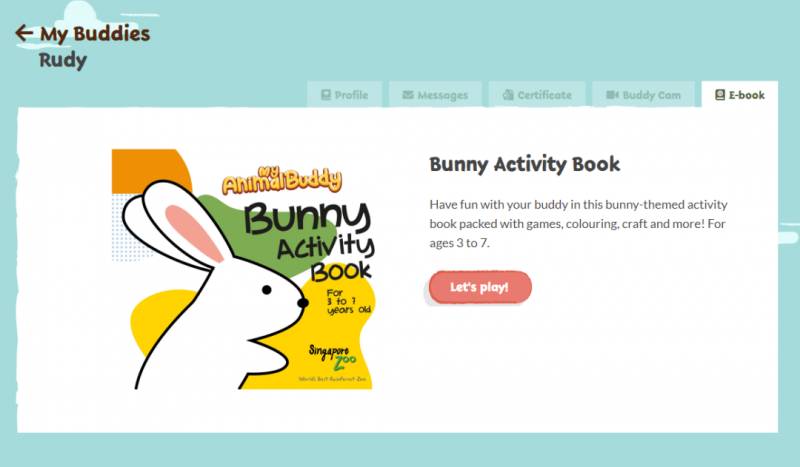The width and height of the screenshot is (800, 467).
Task: Click the Bunny Activity Book title
Action: pos(524,164)
